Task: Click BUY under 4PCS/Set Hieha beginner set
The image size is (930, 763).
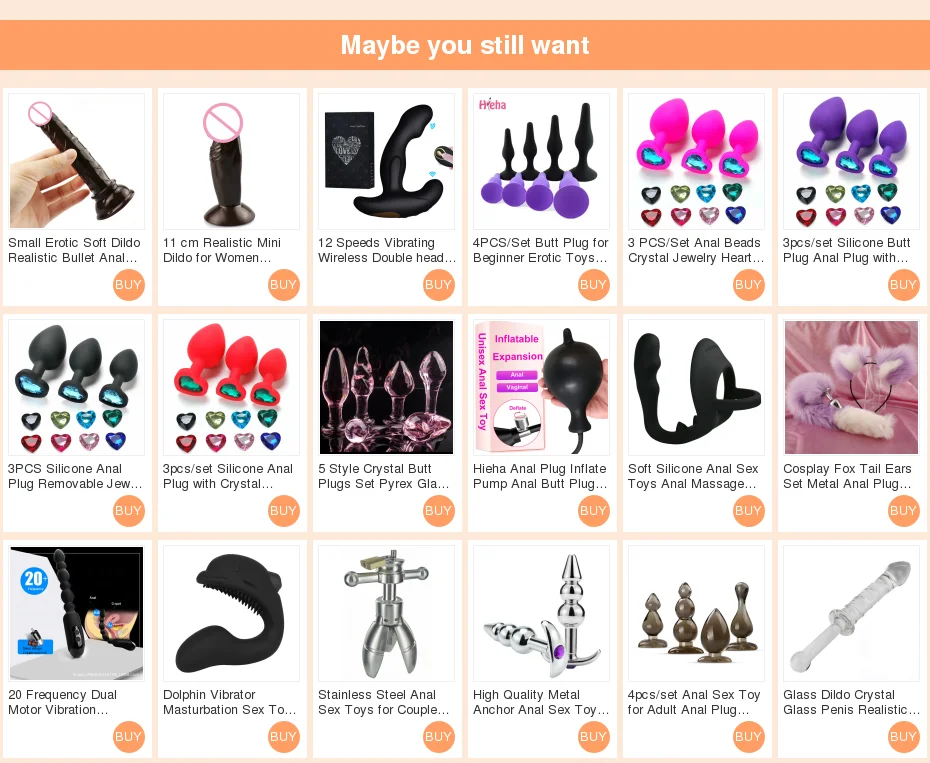Action: coord(593,285)
